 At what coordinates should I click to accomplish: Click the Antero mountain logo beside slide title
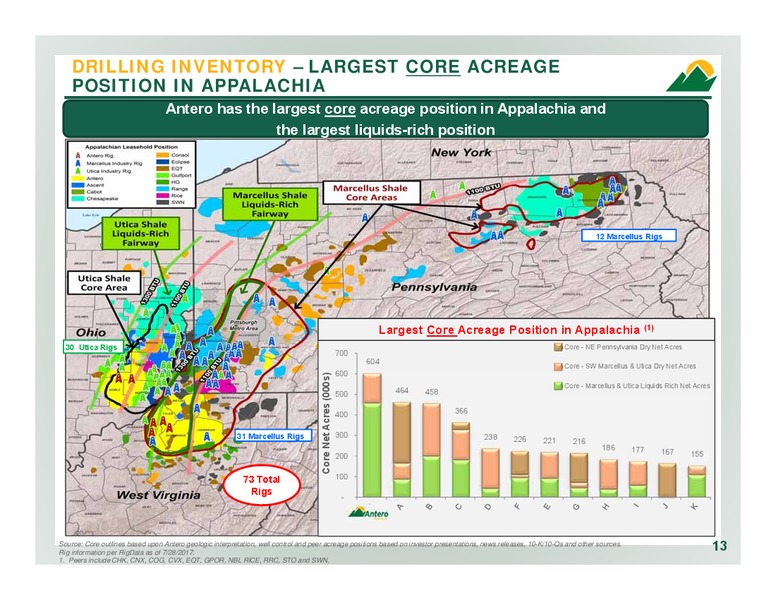[x=691, y=76]
